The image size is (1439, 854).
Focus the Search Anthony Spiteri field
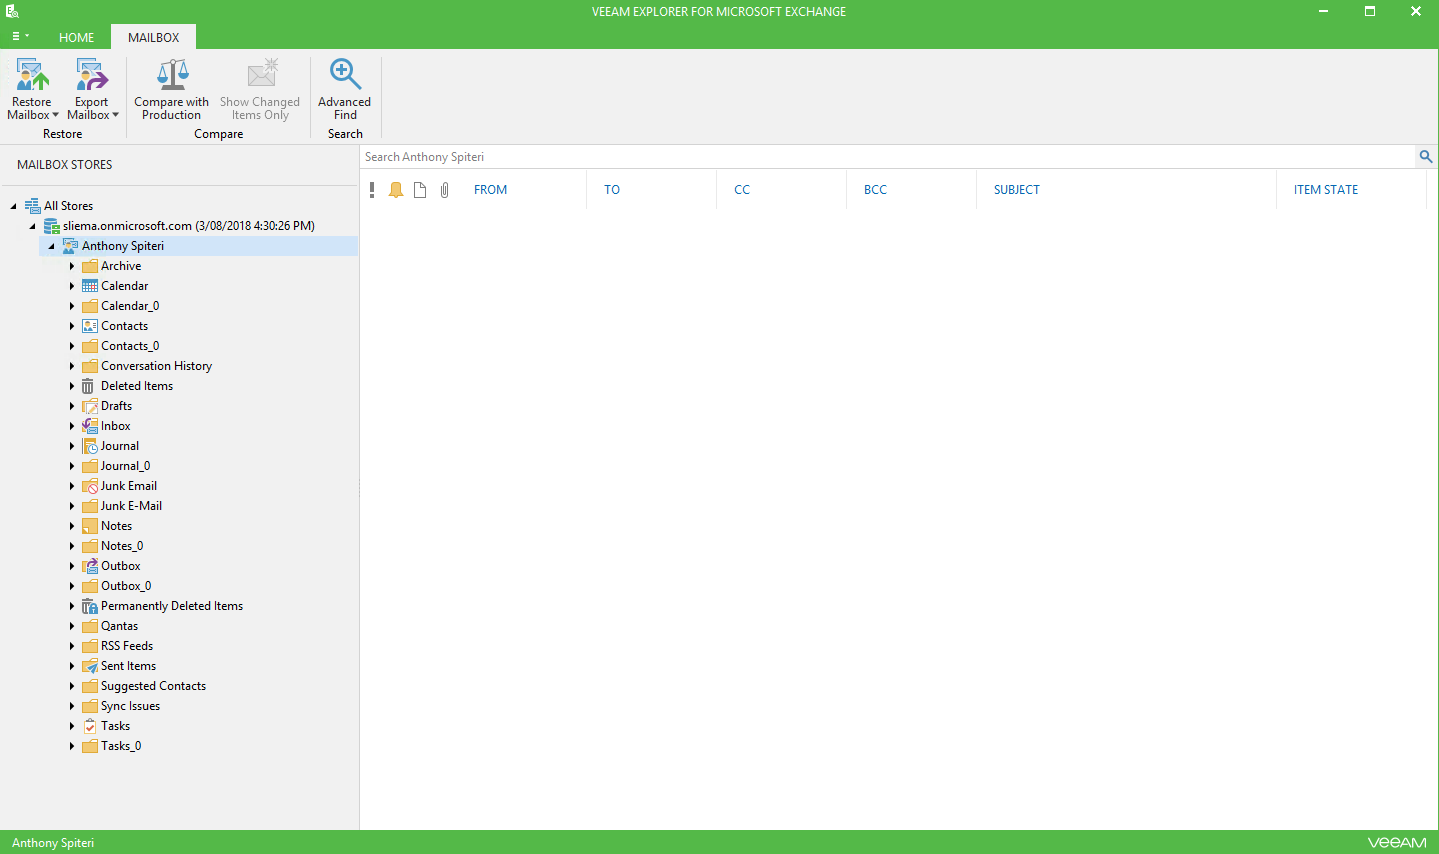(888, 157)
